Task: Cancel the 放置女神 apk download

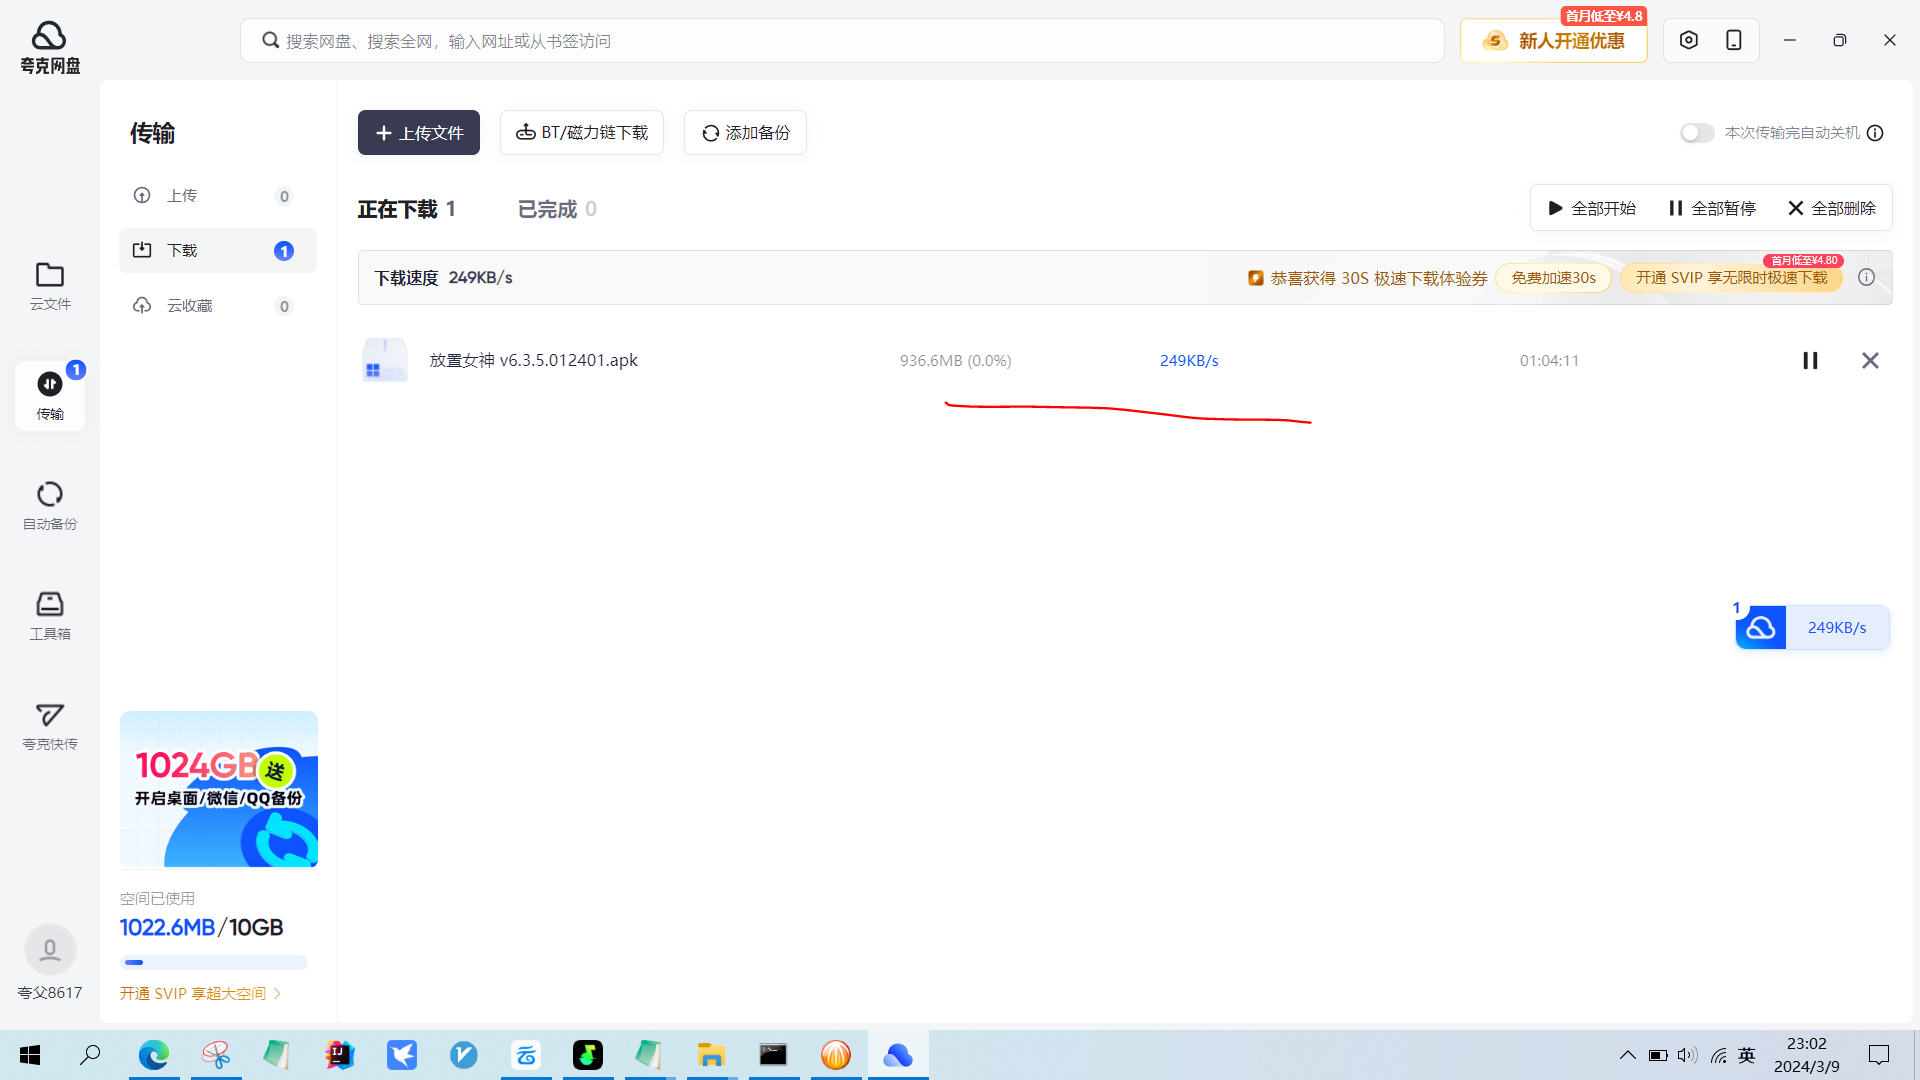Action: coord(1870,360)
